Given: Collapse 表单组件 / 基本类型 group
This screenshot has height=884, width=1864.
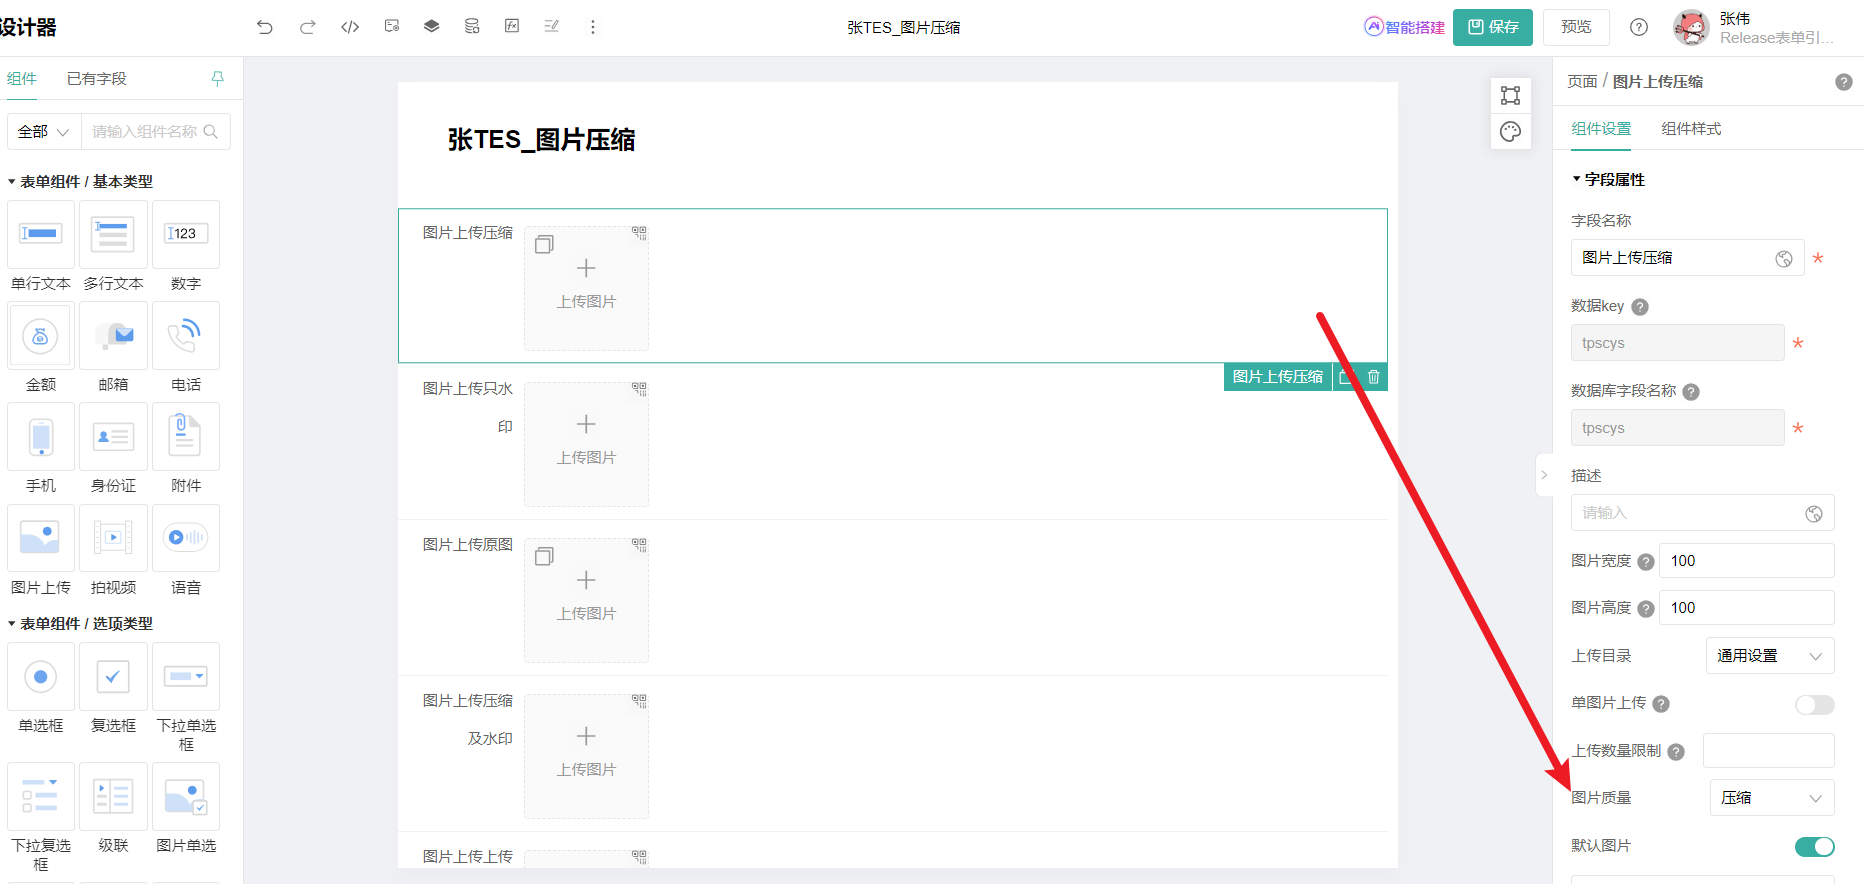Looking at the screenshot, I should click(x=80, y=181).
